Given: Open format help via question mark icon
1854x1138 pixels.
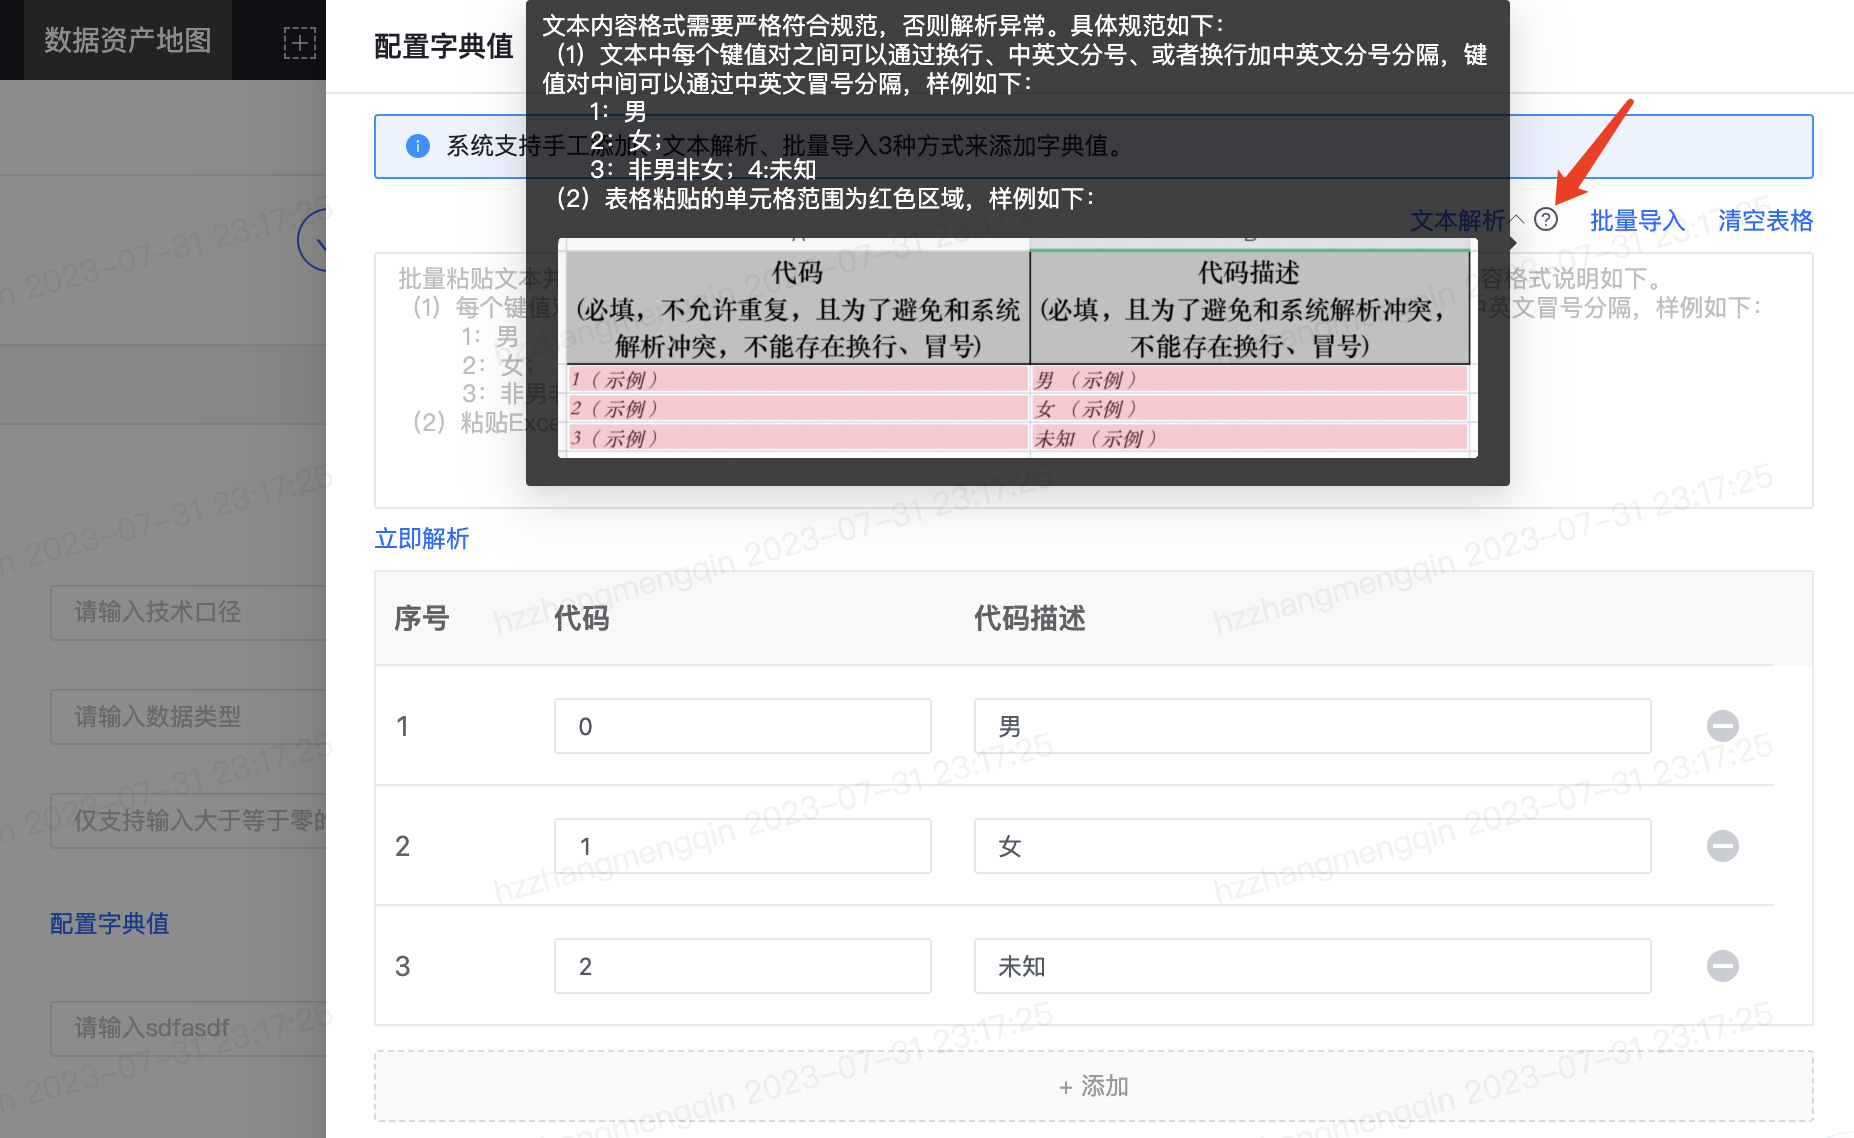Looking at the screenshot, I should 1546,220.
